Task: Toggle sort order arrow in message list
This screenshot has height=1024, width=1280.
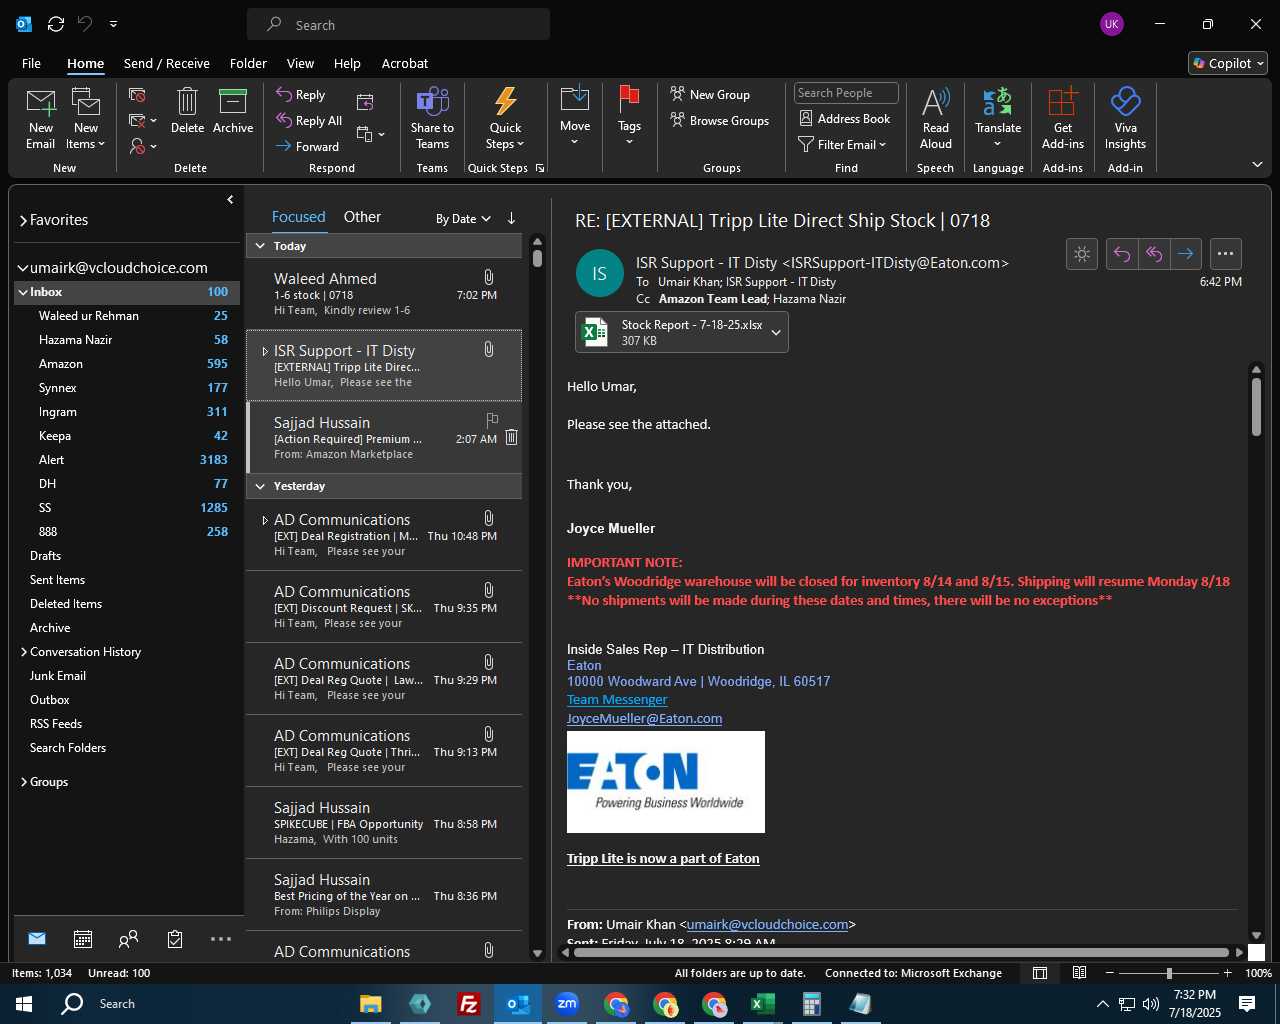Action: [511, 218]
